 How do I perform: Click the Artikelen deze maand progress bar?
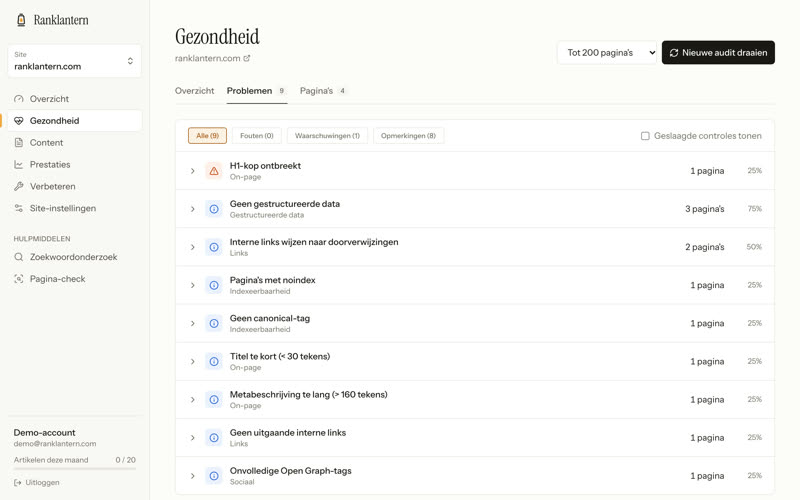[x=74, y=468]
